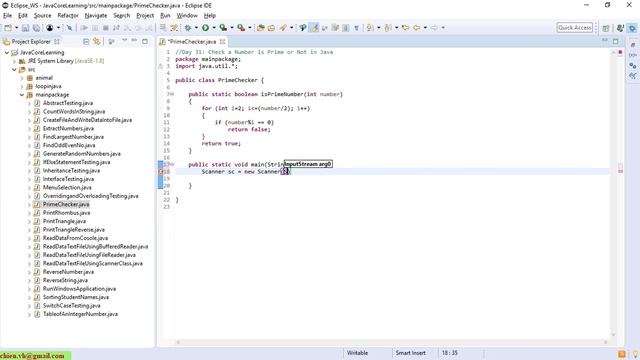This screenshot has width=640, height=360.
Task: Toggle Show Whitespace Characters icon
Action: coord(356,28)
